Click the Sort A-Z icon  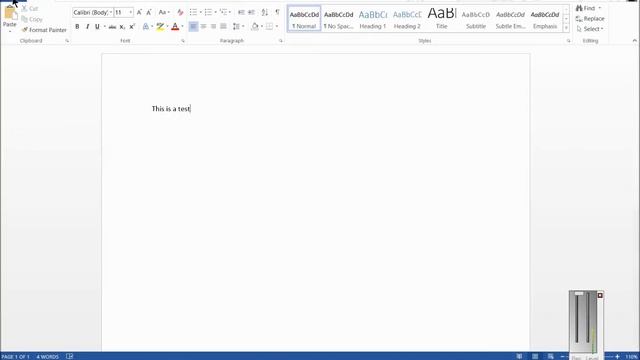(265, 12)
